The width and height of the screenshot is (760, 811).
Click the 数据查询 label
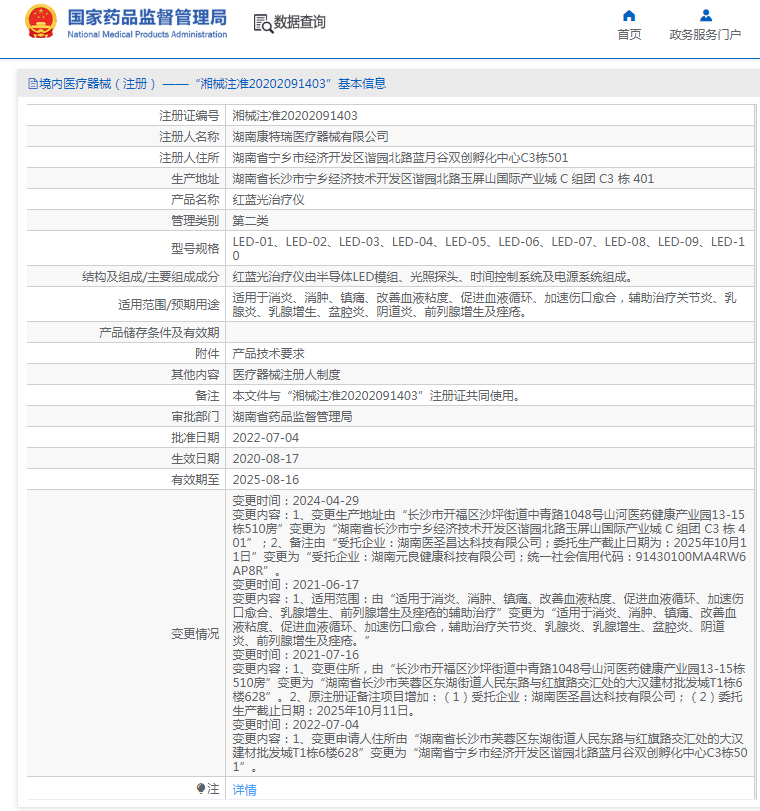click(300, 22)
